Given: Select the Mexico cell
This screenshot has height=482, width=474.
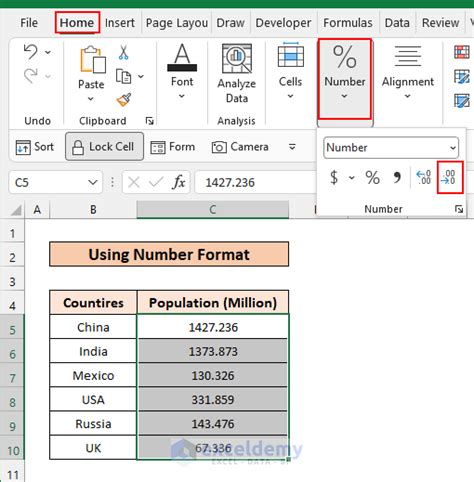Looking at the screenshot, I should [93, 375].
